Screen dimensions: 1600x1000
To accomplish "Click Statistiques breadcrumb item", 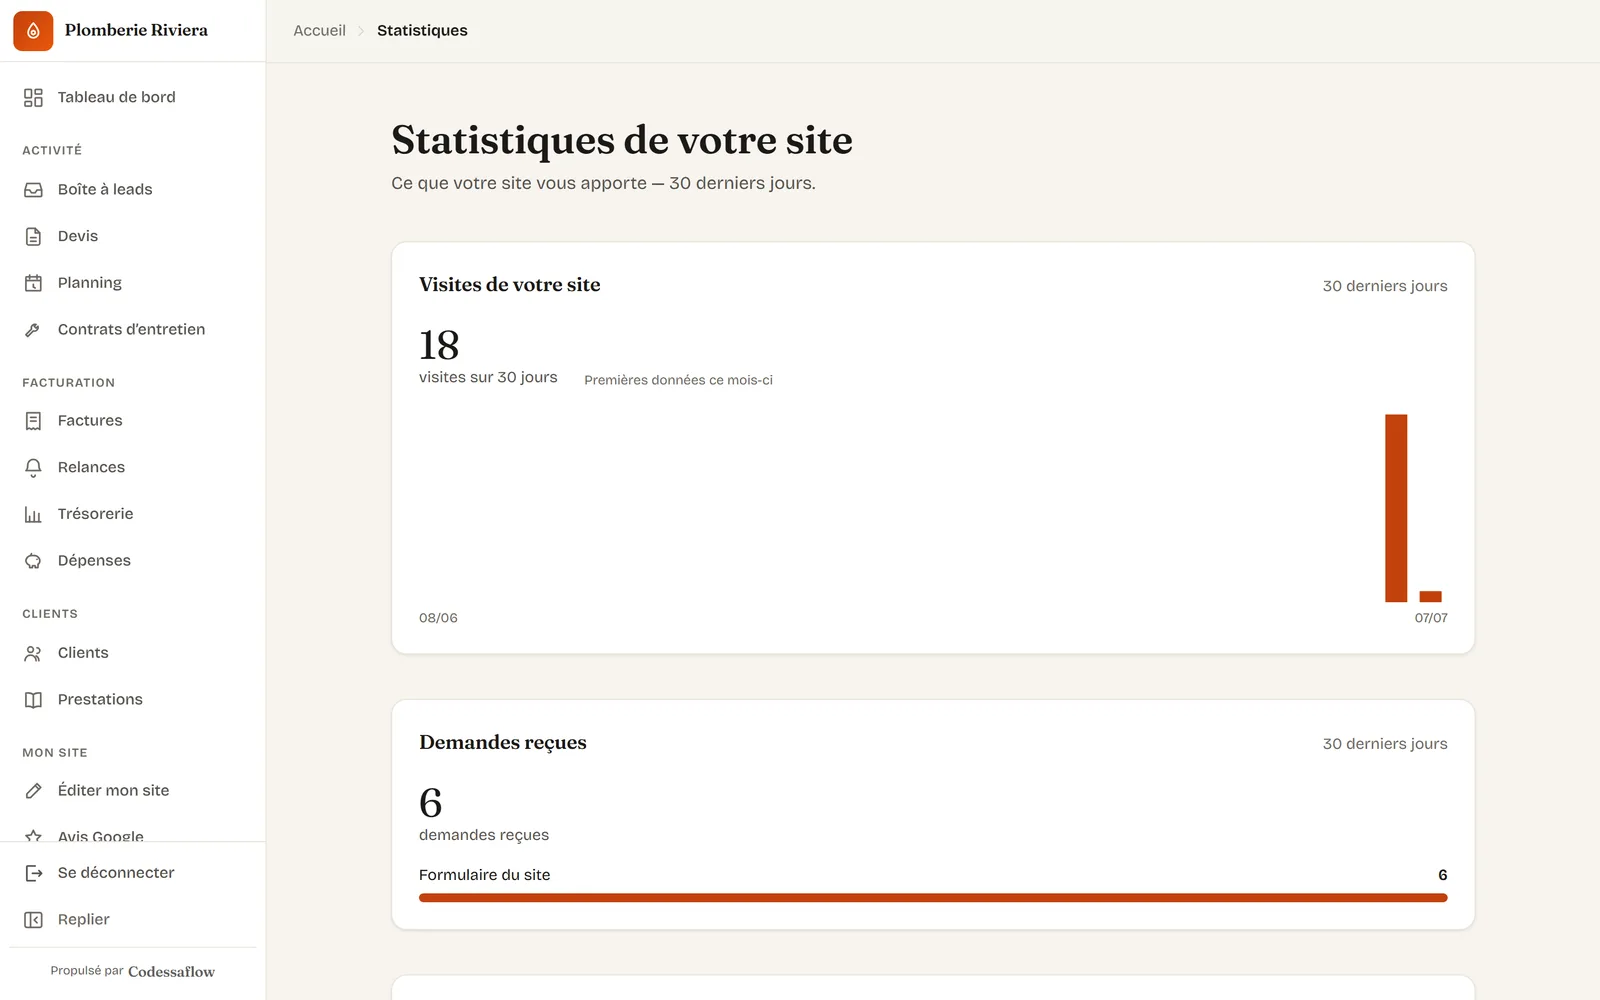I will (x=422, y=31).
